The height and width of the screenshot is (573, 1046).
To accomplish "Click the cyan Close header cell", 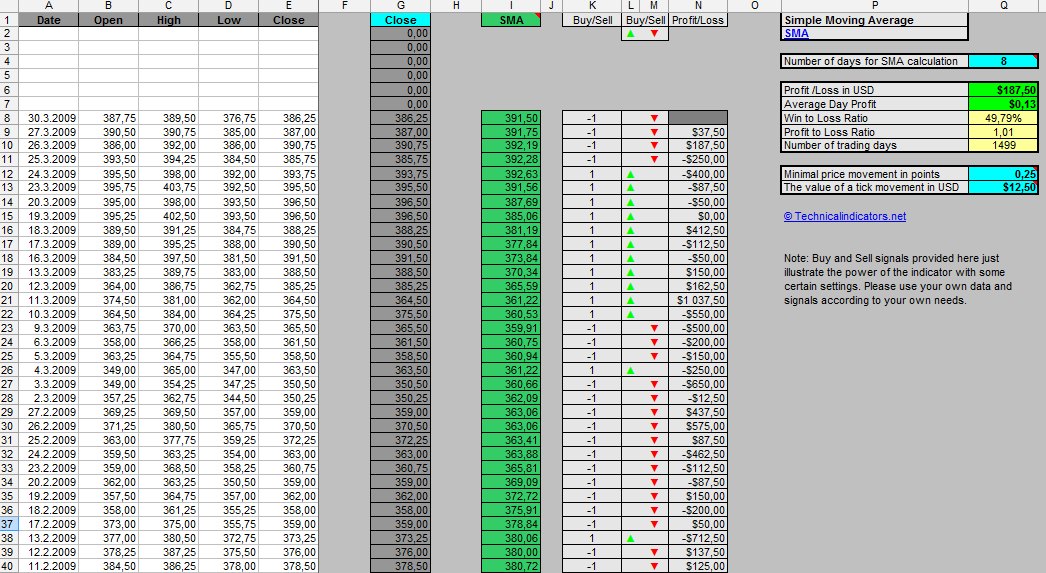I will pos(400,20).
